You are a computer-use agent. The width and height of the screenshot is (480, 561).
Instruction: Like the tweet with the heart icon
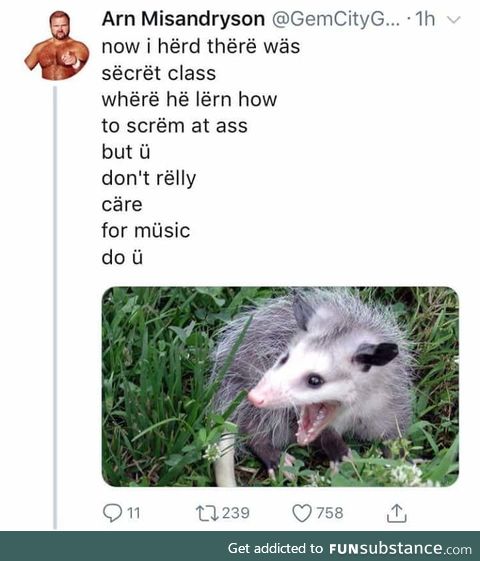click(302, 513)
